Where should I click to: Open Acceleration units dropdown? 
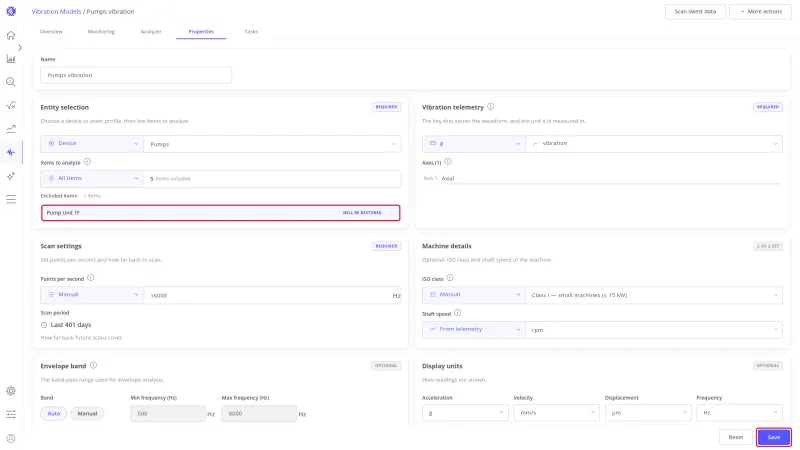pyautogui.click(x=465, y=413)
